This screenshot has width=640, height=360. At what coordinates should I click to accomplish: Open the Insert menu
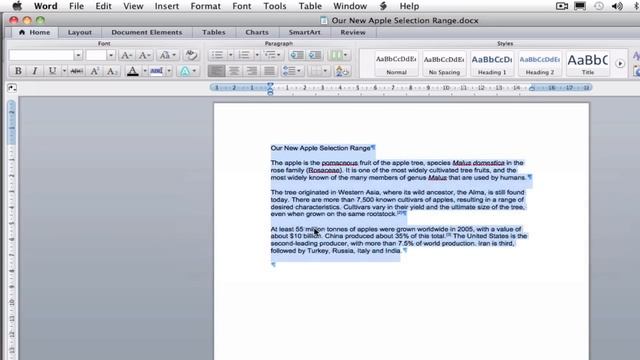click(x=167, y=6)
